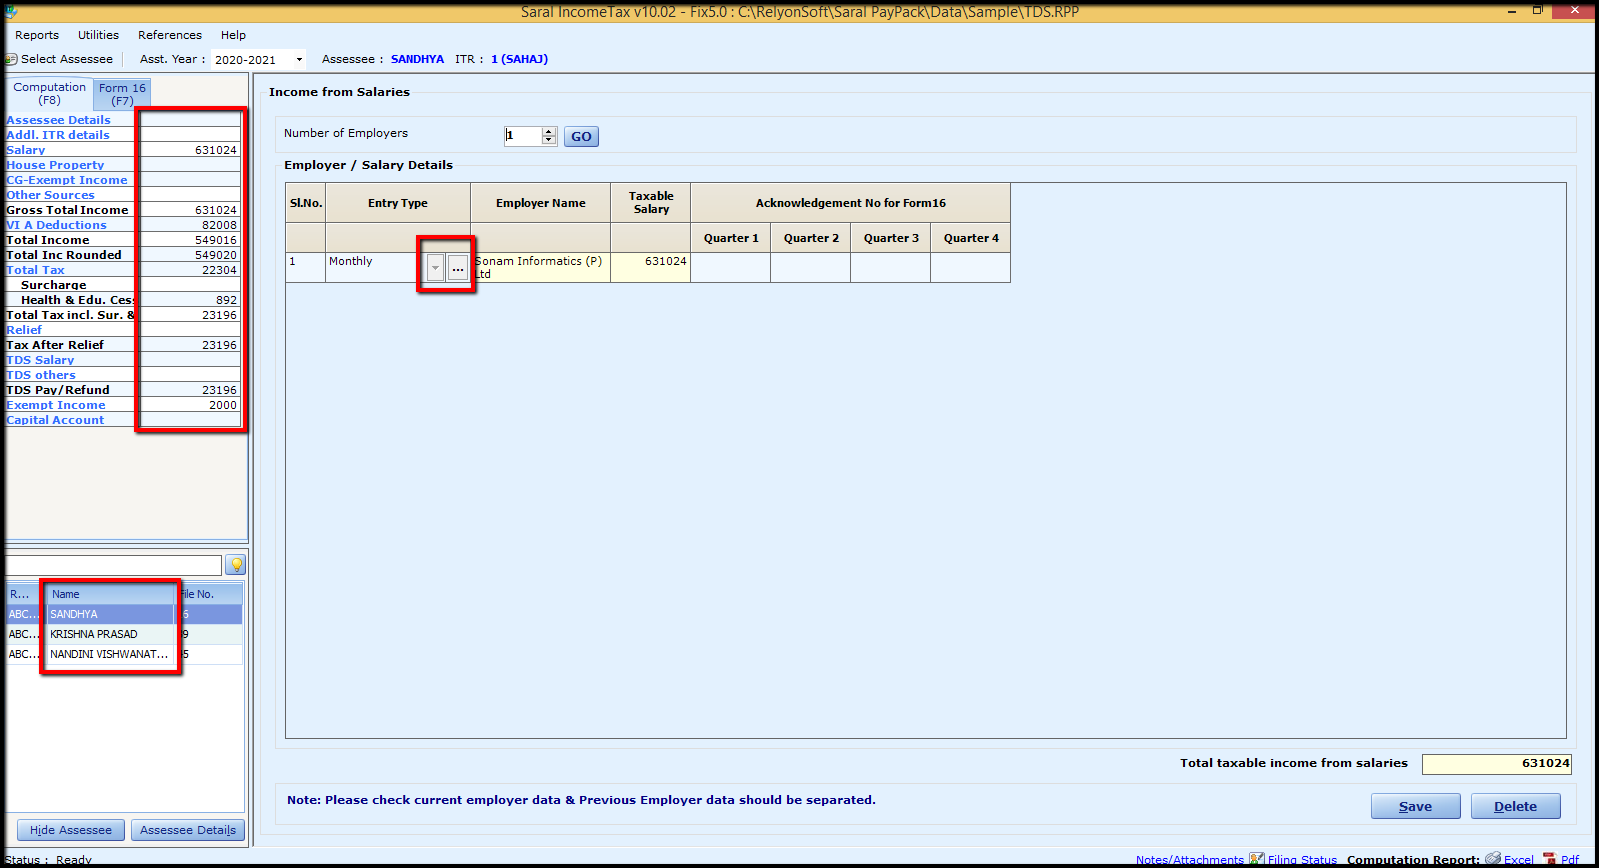Open the House Property link
Screen dimensions: 1599x868
[55, 165]
